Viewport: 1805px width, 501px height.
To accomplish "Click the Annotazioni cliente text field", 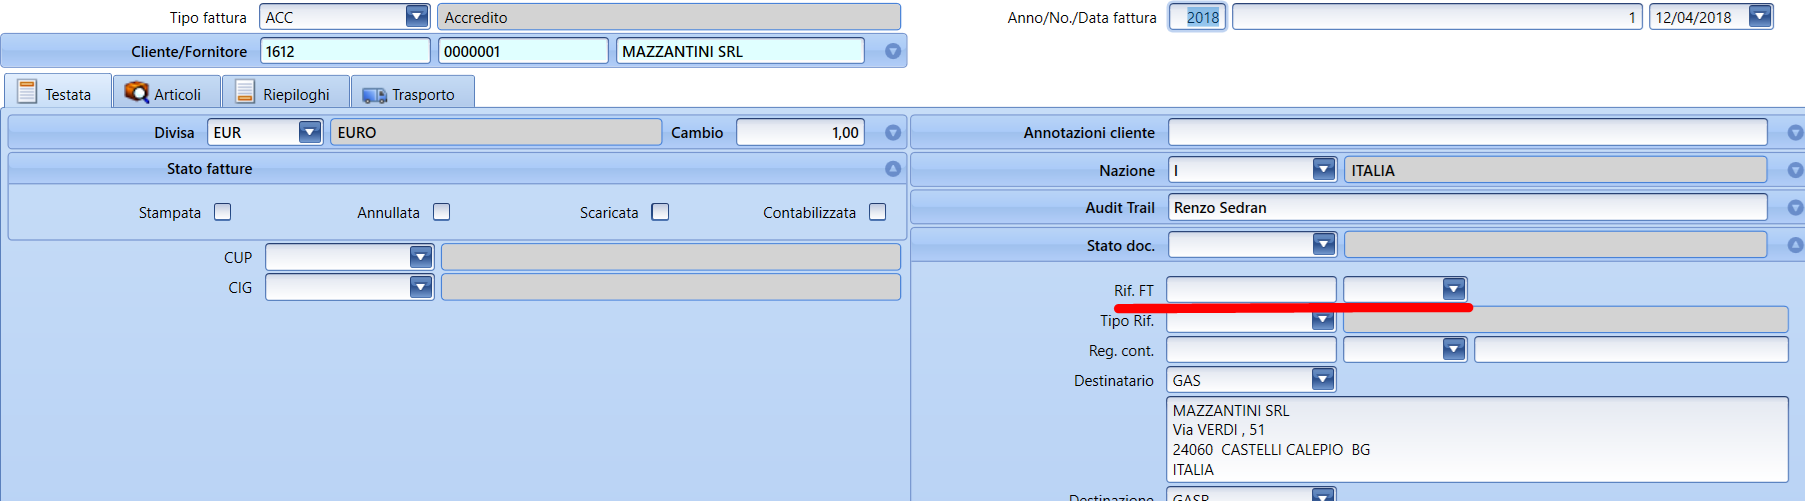I will coord(1466,132).
